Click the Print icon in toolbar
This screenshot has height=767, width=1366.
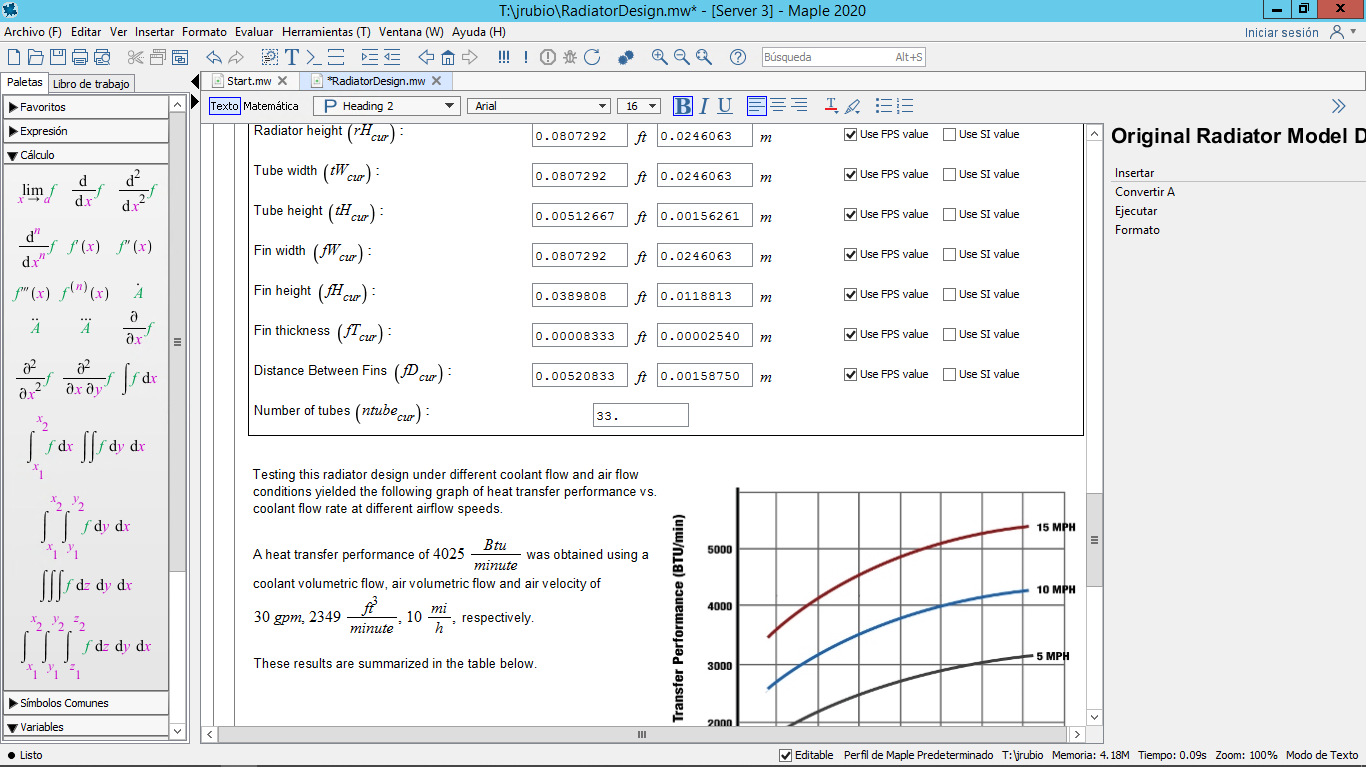tap(80, 57)
